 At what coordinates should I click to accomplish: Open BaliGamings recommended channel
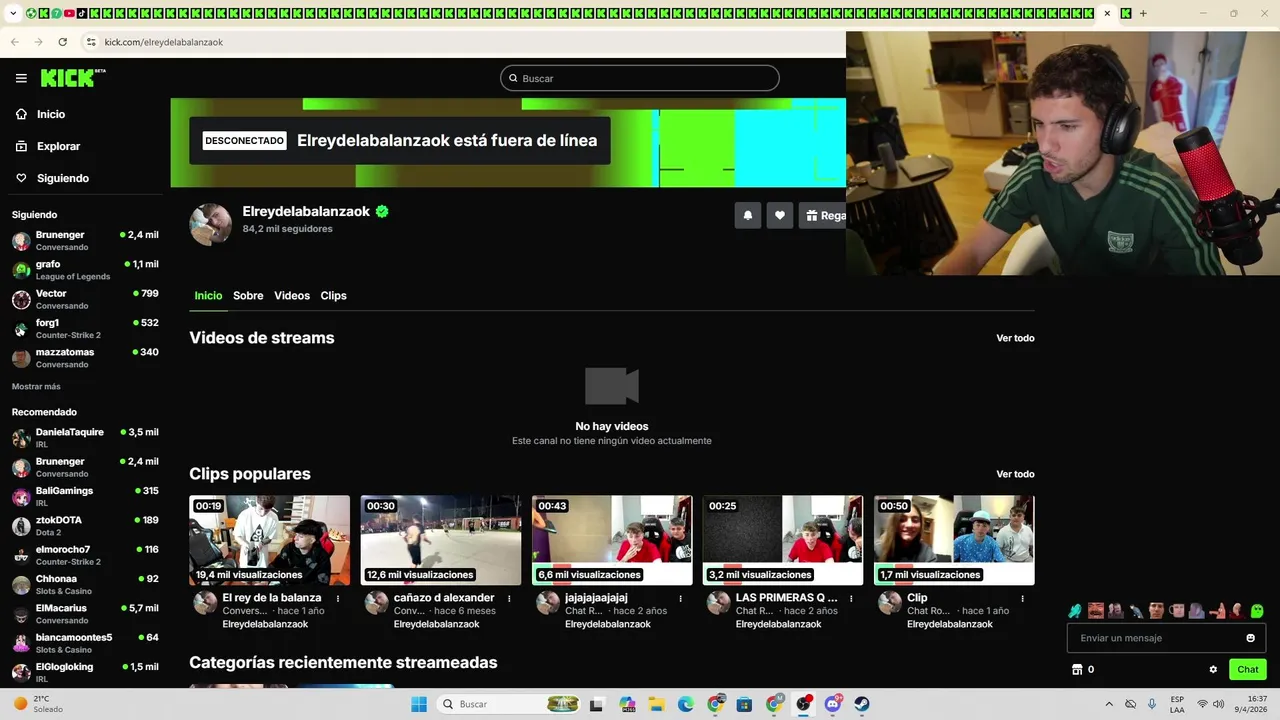click(x=85, y=497)
